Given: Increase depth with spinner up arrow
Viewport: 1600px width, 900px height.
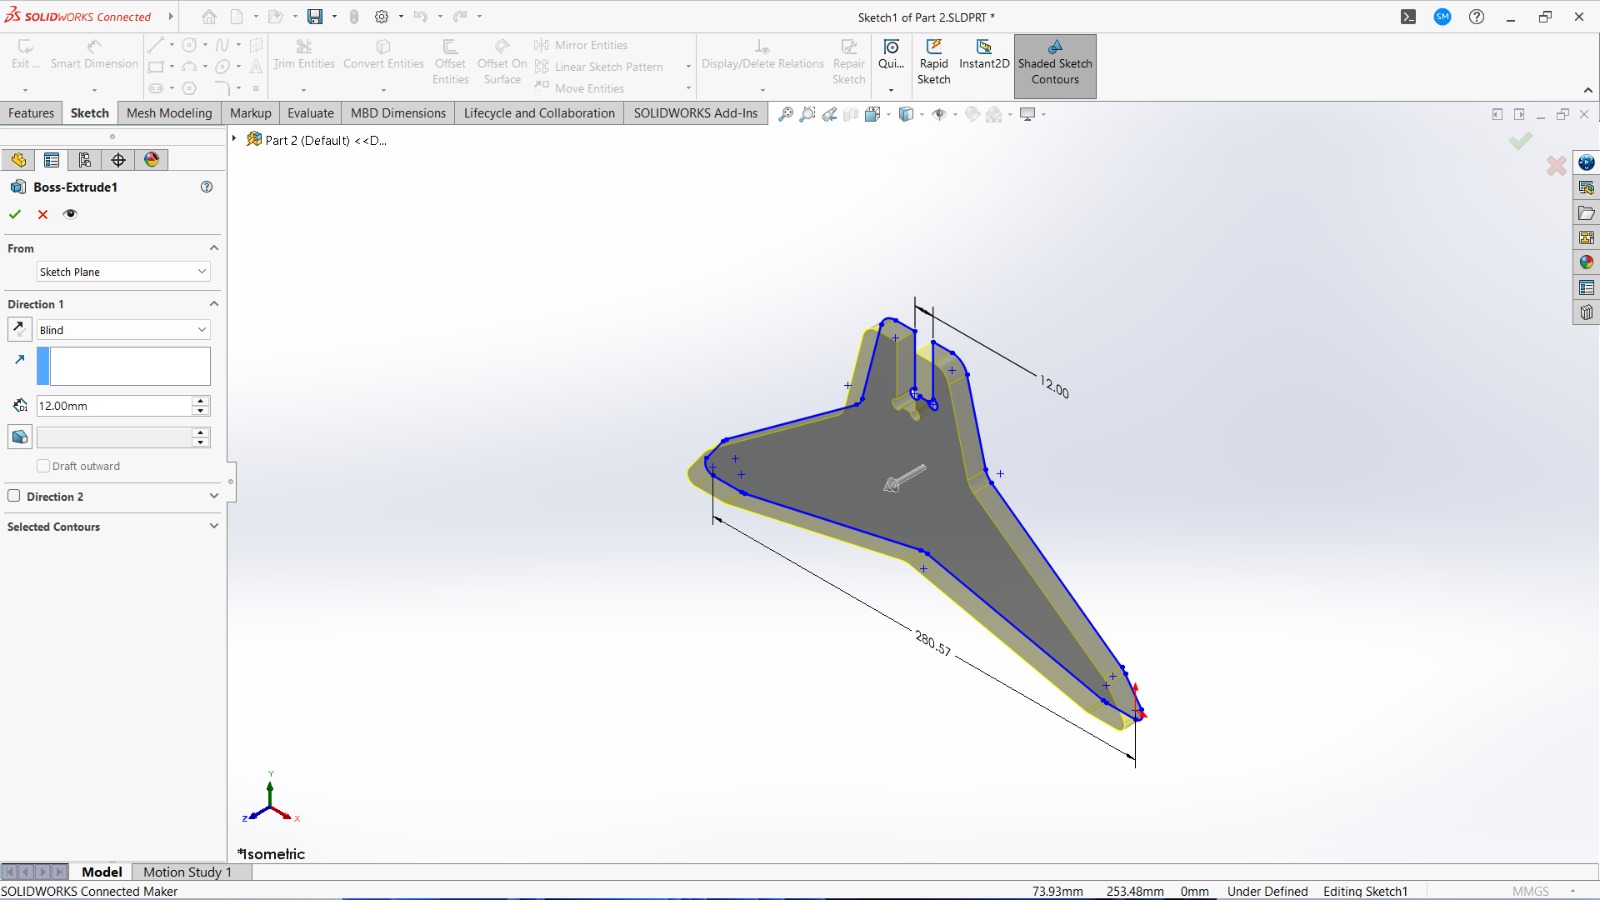Looking at the screenshot, I should tap(201, 401).
